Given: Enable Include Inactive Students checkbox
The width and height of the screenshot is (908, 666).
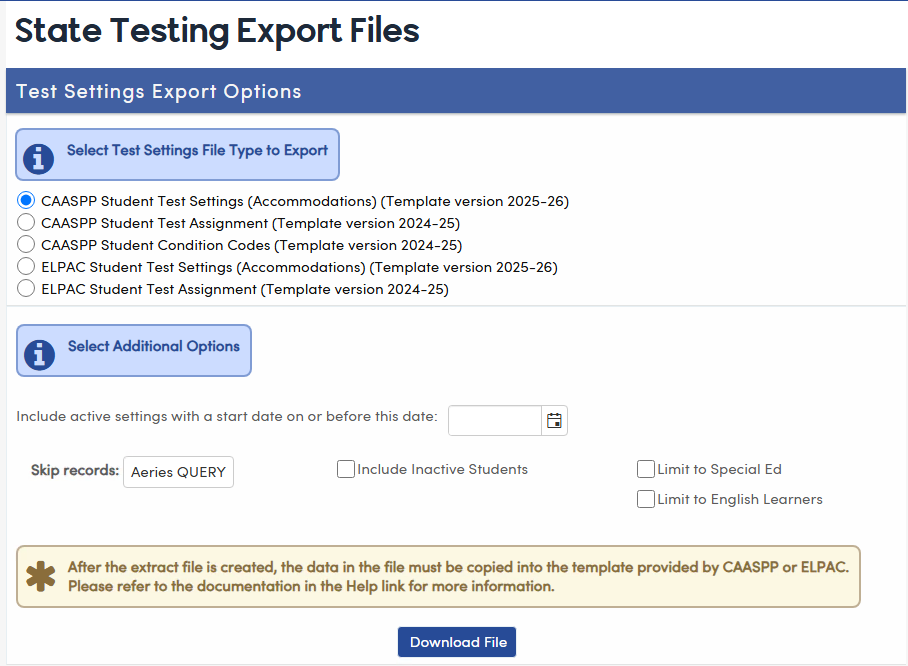Looking at the screenshot, I should point(346,469).
